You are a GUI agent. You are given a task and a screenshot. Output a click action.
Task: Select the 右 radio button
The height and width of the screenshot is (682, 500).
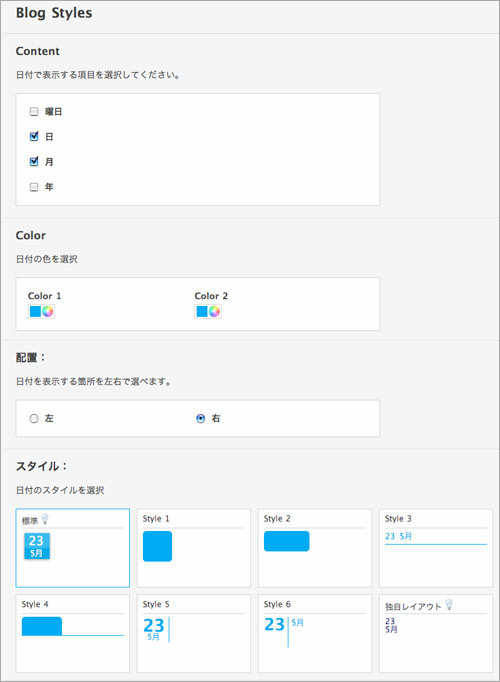coord(200,418)
